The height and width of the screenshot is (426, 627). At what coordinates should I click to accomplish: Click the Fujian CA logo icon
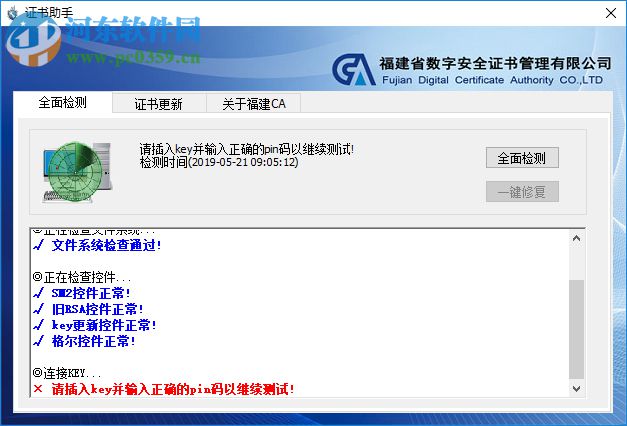[354, 70]
